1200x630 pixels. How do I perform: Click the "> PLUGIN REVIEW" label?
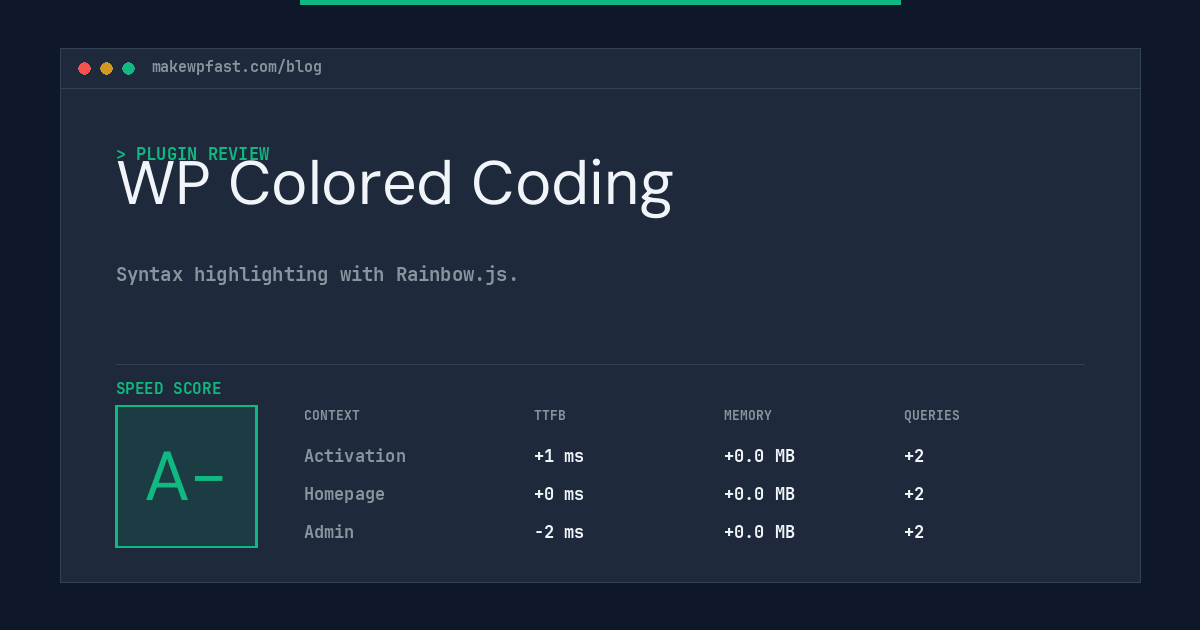click(x=193, y=154)
